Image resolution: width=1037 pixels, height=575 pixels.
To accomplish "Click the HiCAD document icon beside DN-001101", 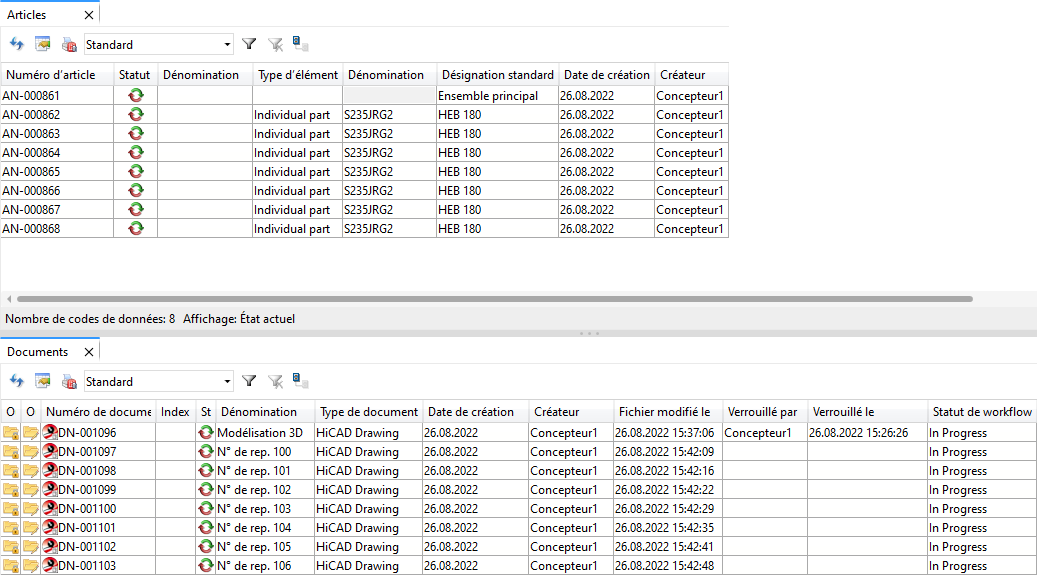I will pyautogui.click(x=50, y=528).
